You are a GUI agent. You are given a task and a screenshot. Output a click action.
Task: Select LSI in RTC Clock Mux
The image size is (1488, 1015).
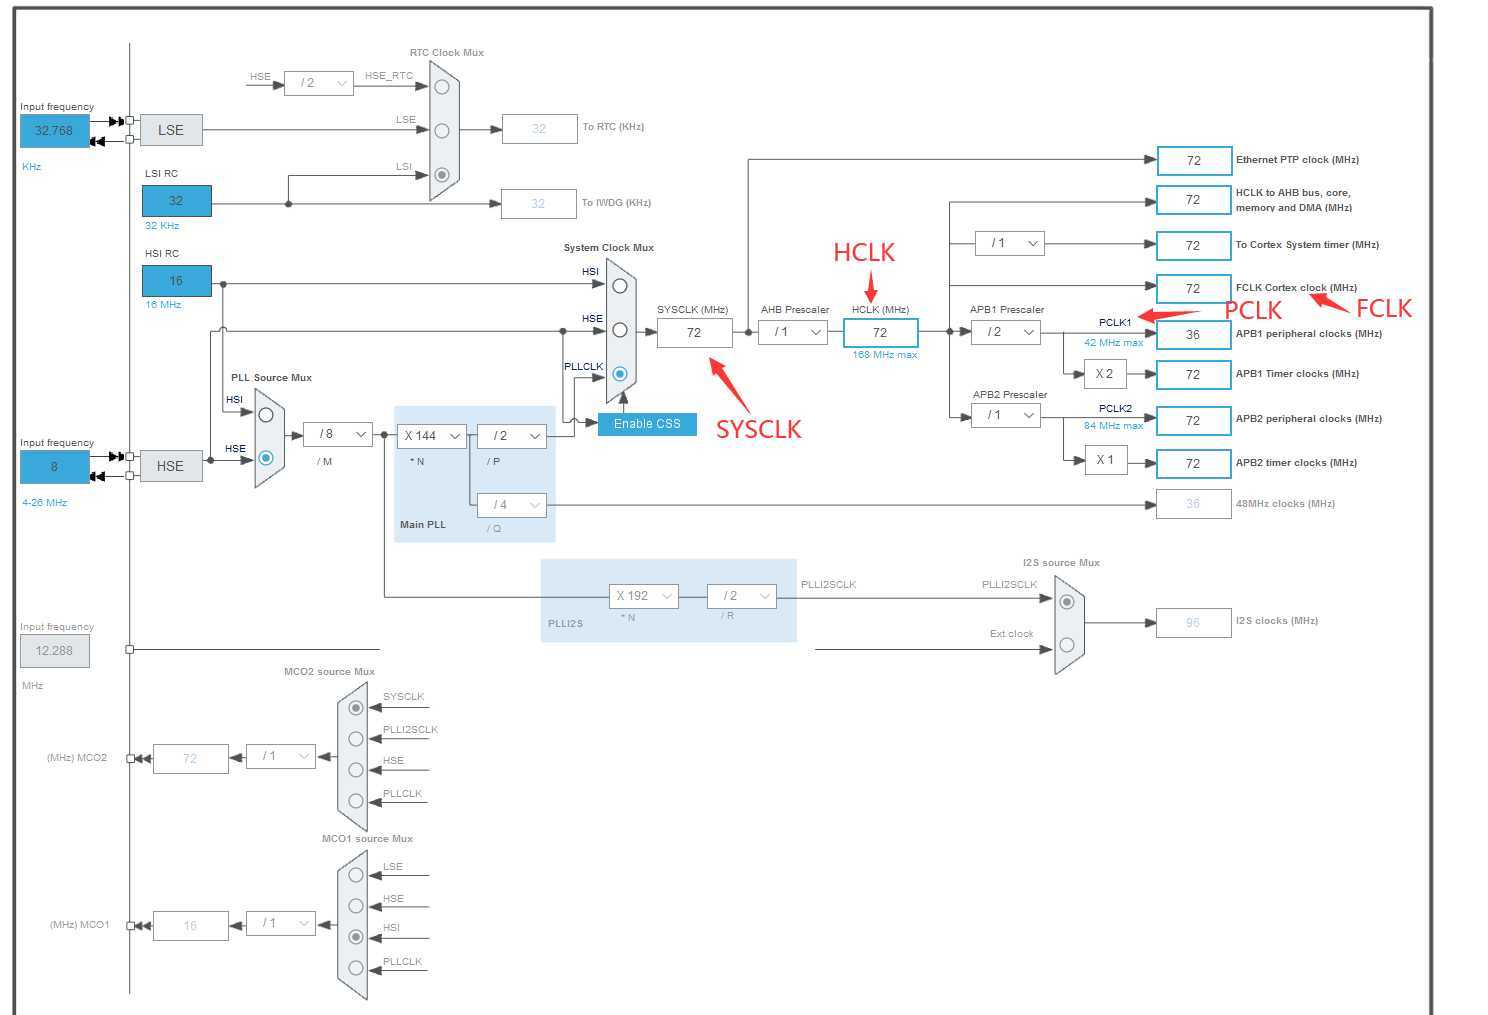pos(442,174)
